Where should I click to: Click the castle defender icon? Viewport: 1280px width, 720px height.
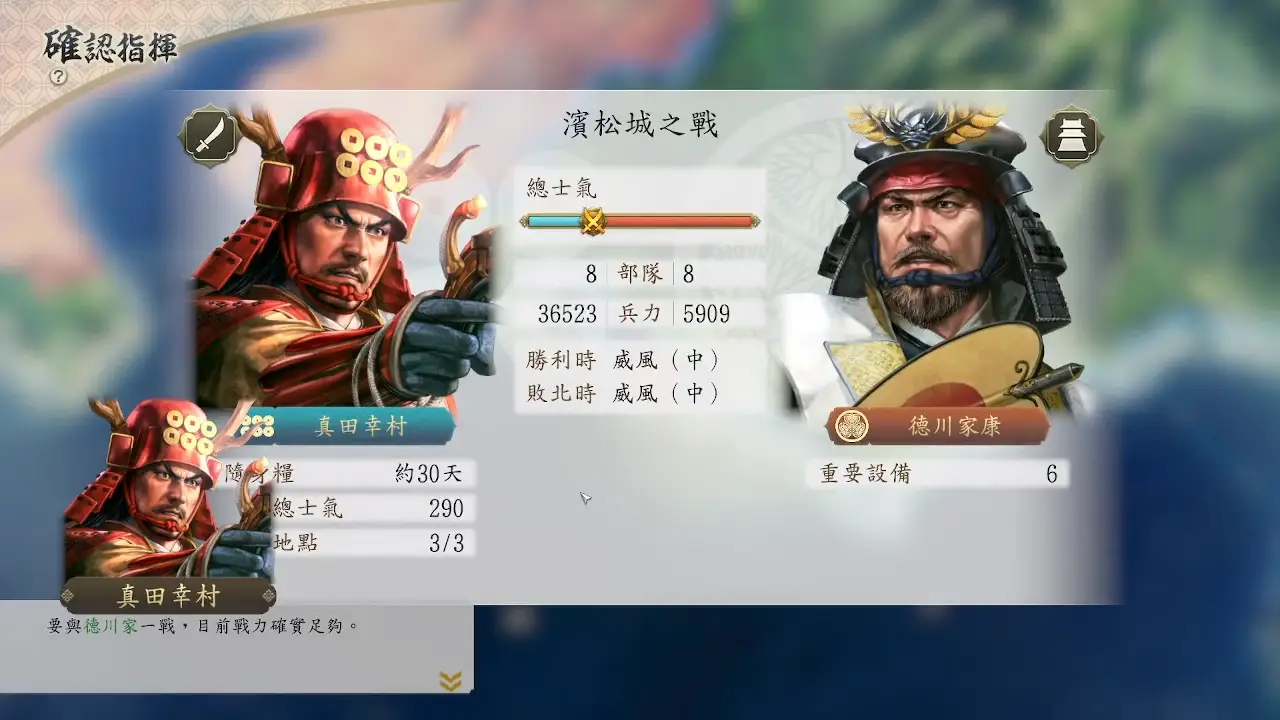coord(1071,136)
